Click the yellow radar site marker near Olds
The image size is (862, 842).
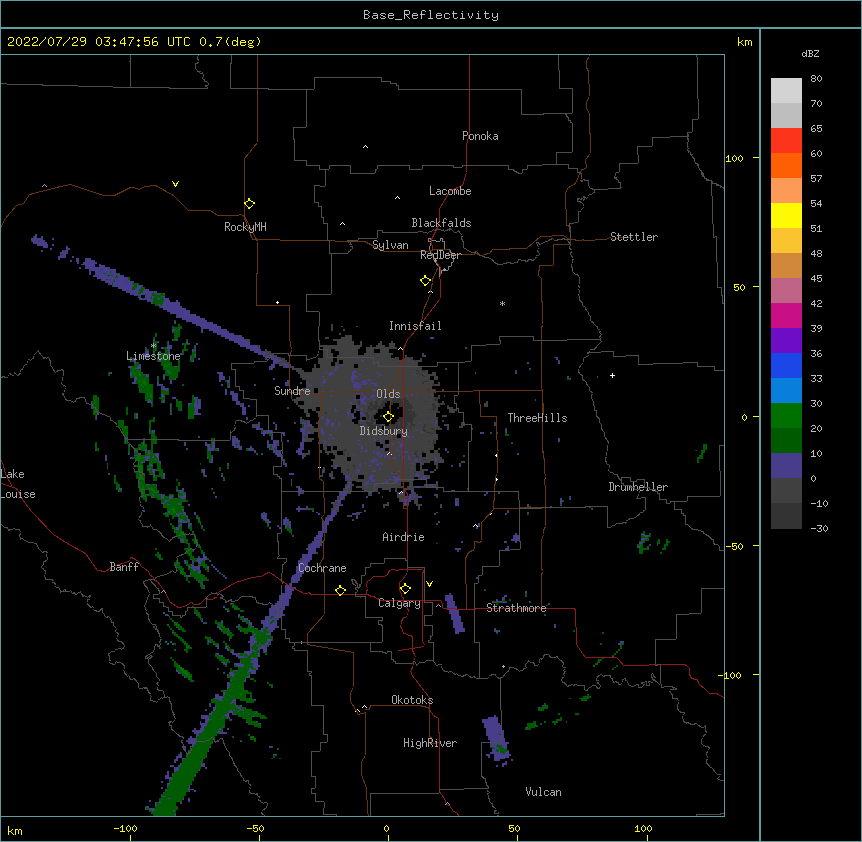pyautogui.click(x=388, y=417)
